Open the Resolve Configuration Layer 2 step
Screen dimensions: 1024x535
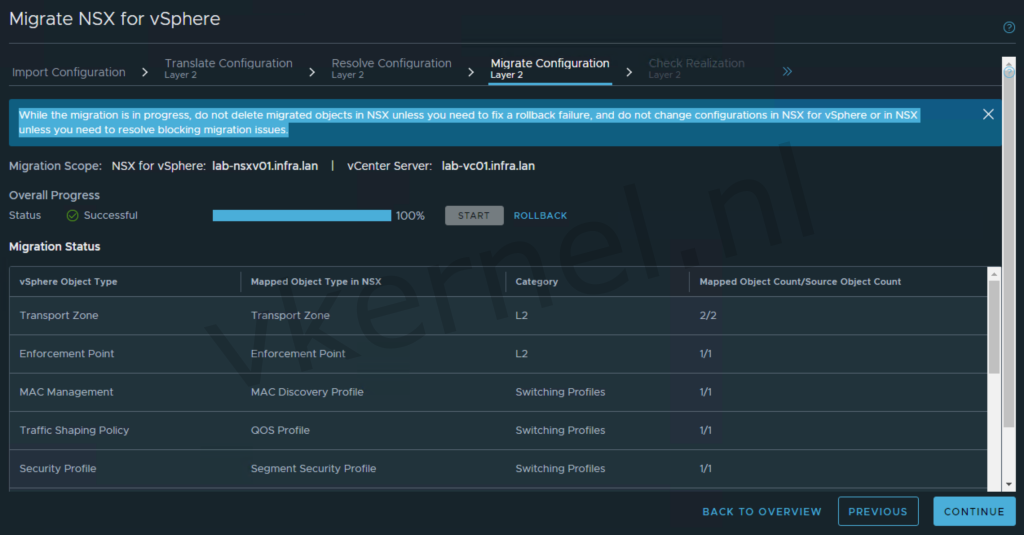[391, 68]
